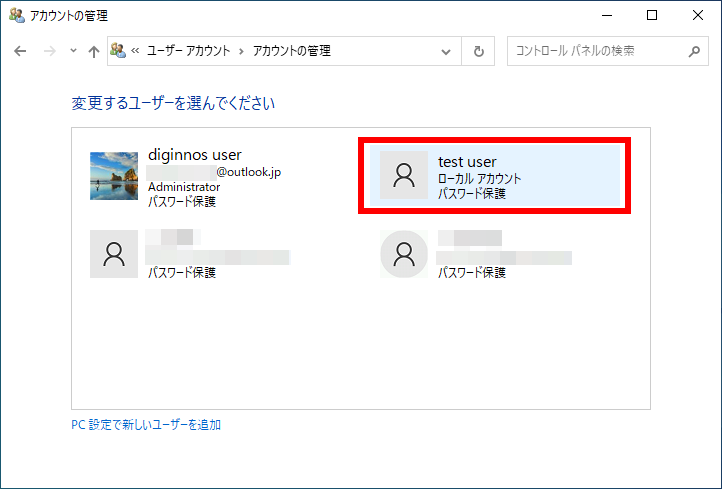Click the forward navigation arrow
The height and width of the screenshot is (489, 722).
tap(49, 51)
